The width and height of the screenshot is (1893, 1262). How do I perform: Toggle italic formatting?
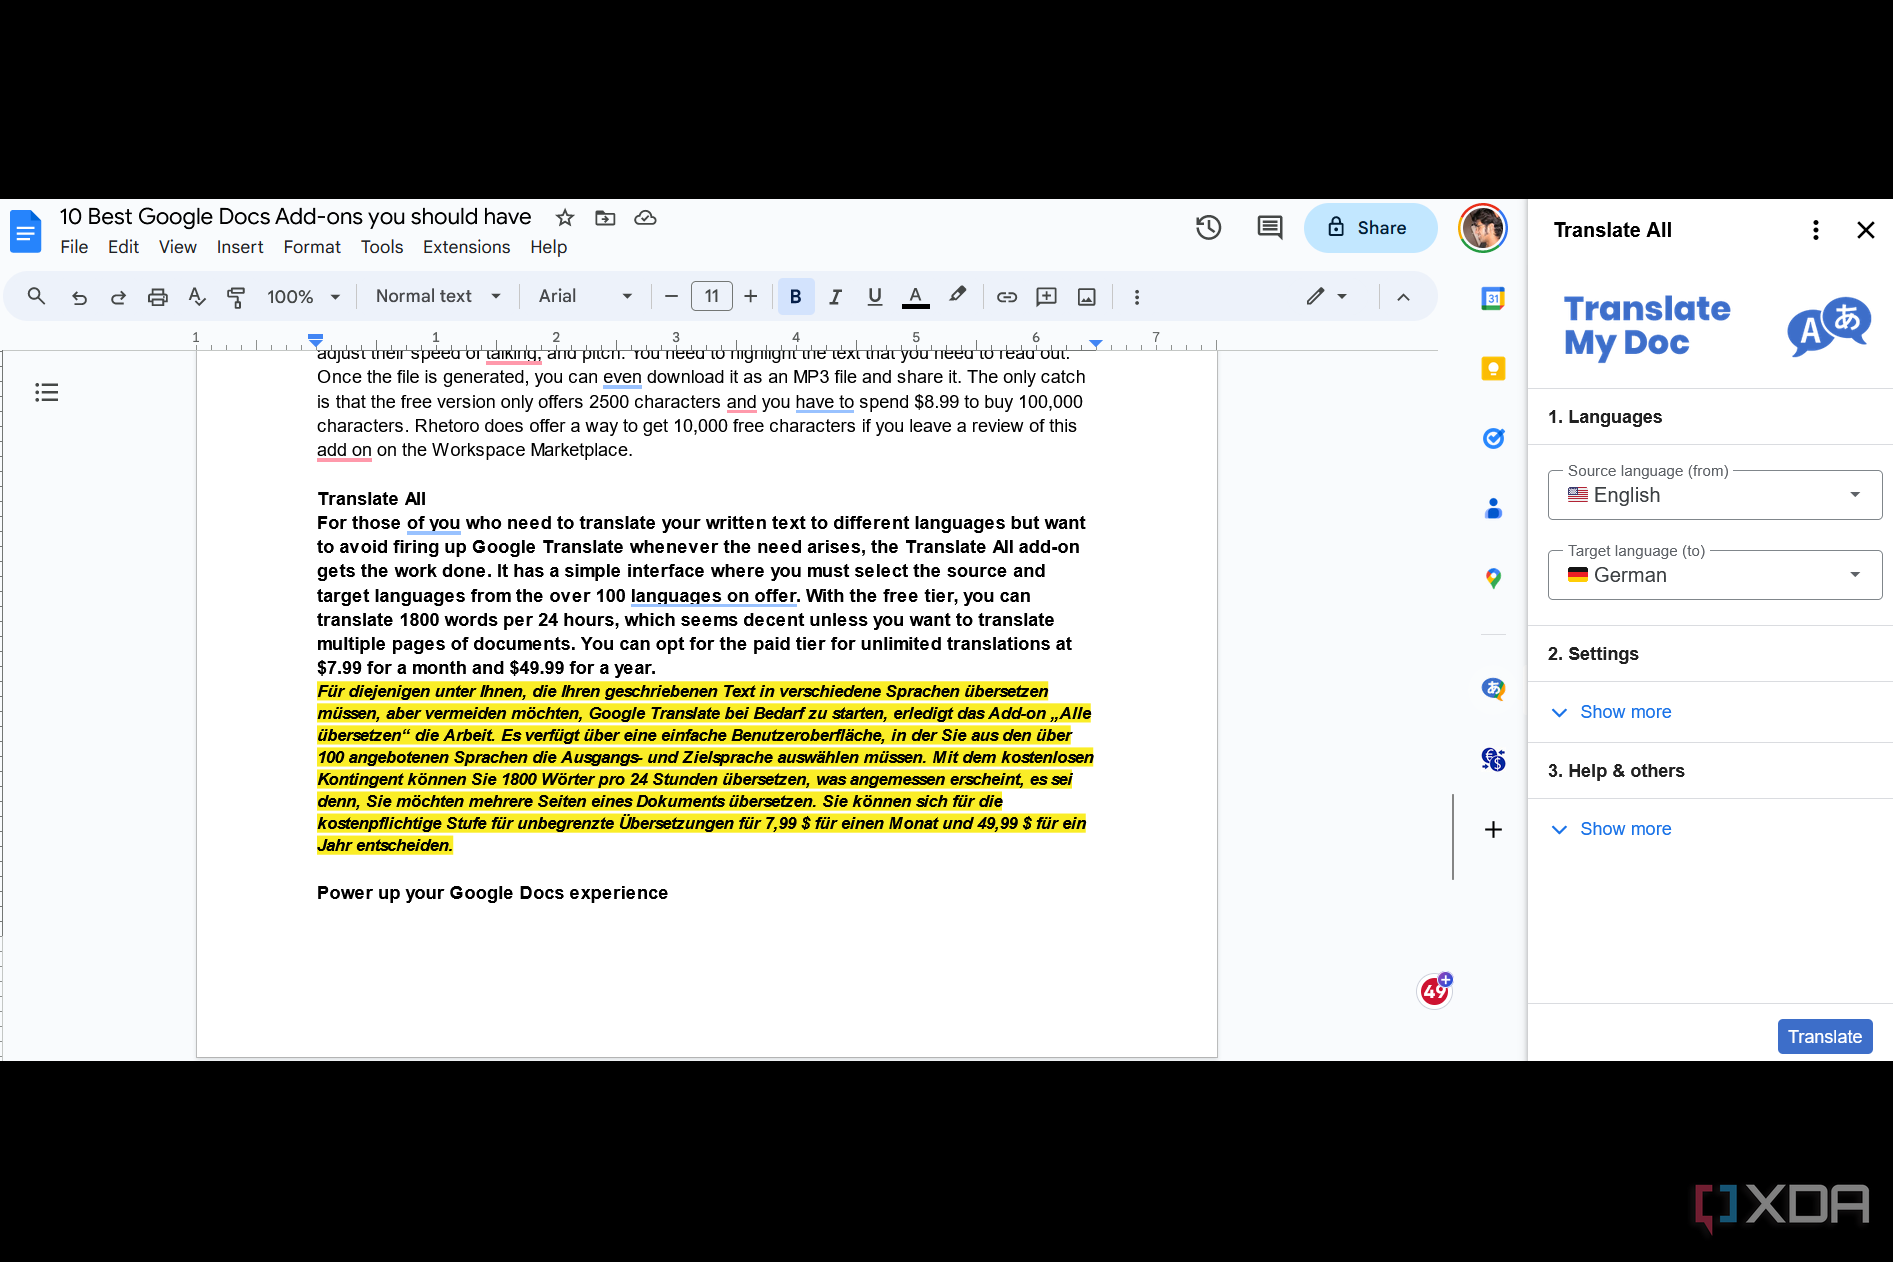point(836,297)
